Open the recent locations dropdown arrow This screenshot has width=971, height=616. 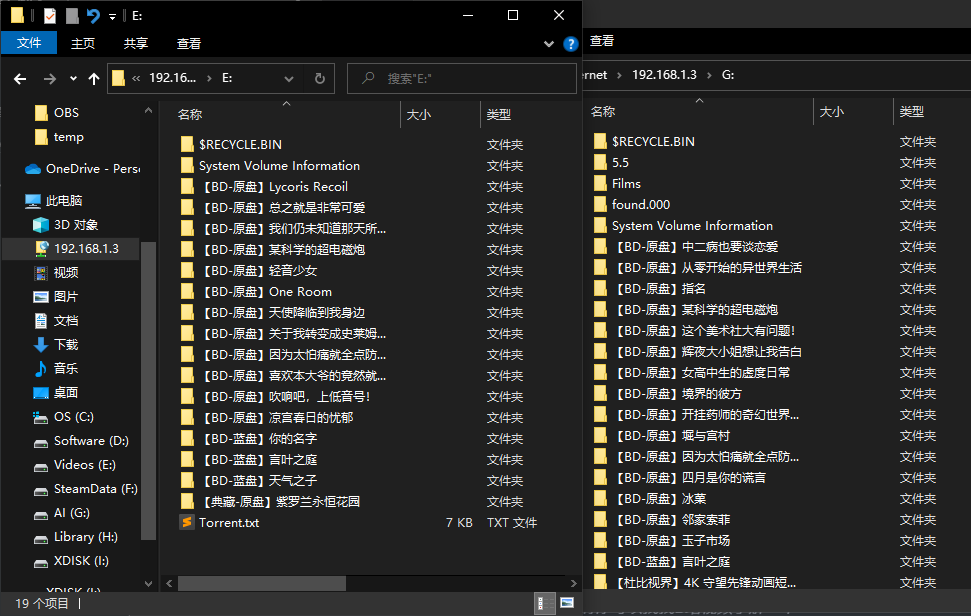pos(73,78)
